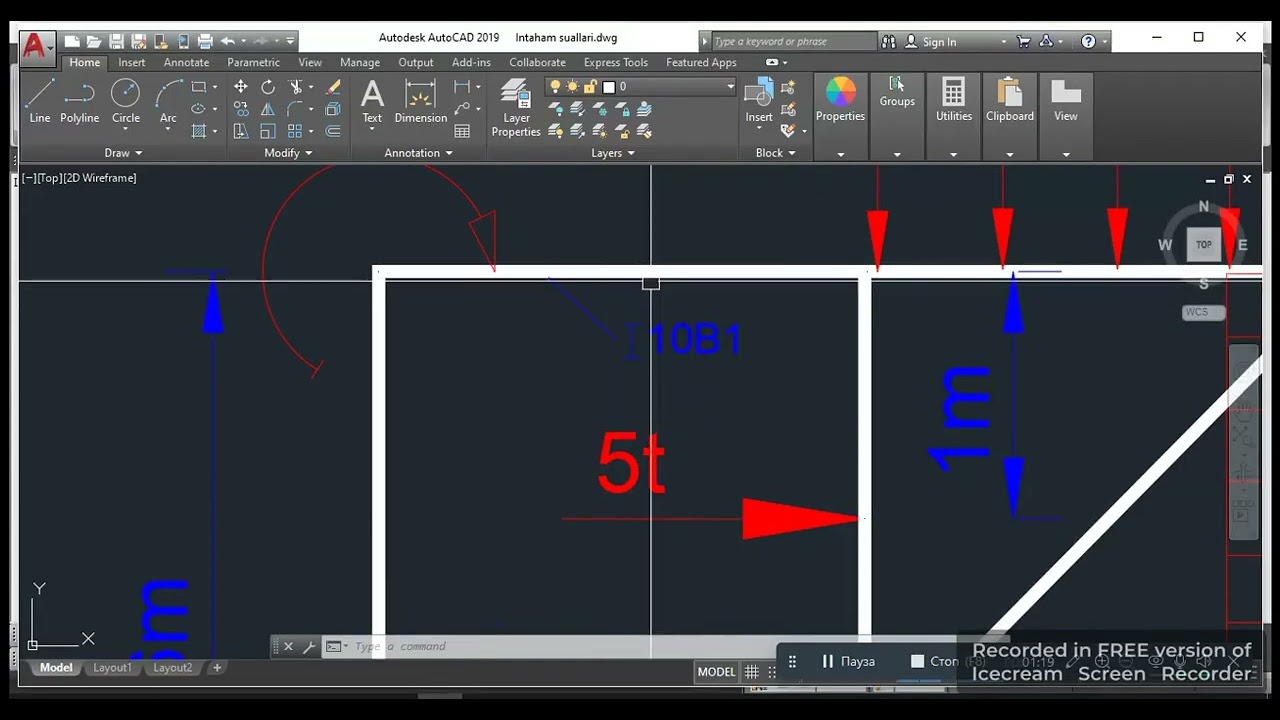This screenshot has width=1280, height=720.
Task: Expand the Modify panel
Action: [x=288, y=153]
